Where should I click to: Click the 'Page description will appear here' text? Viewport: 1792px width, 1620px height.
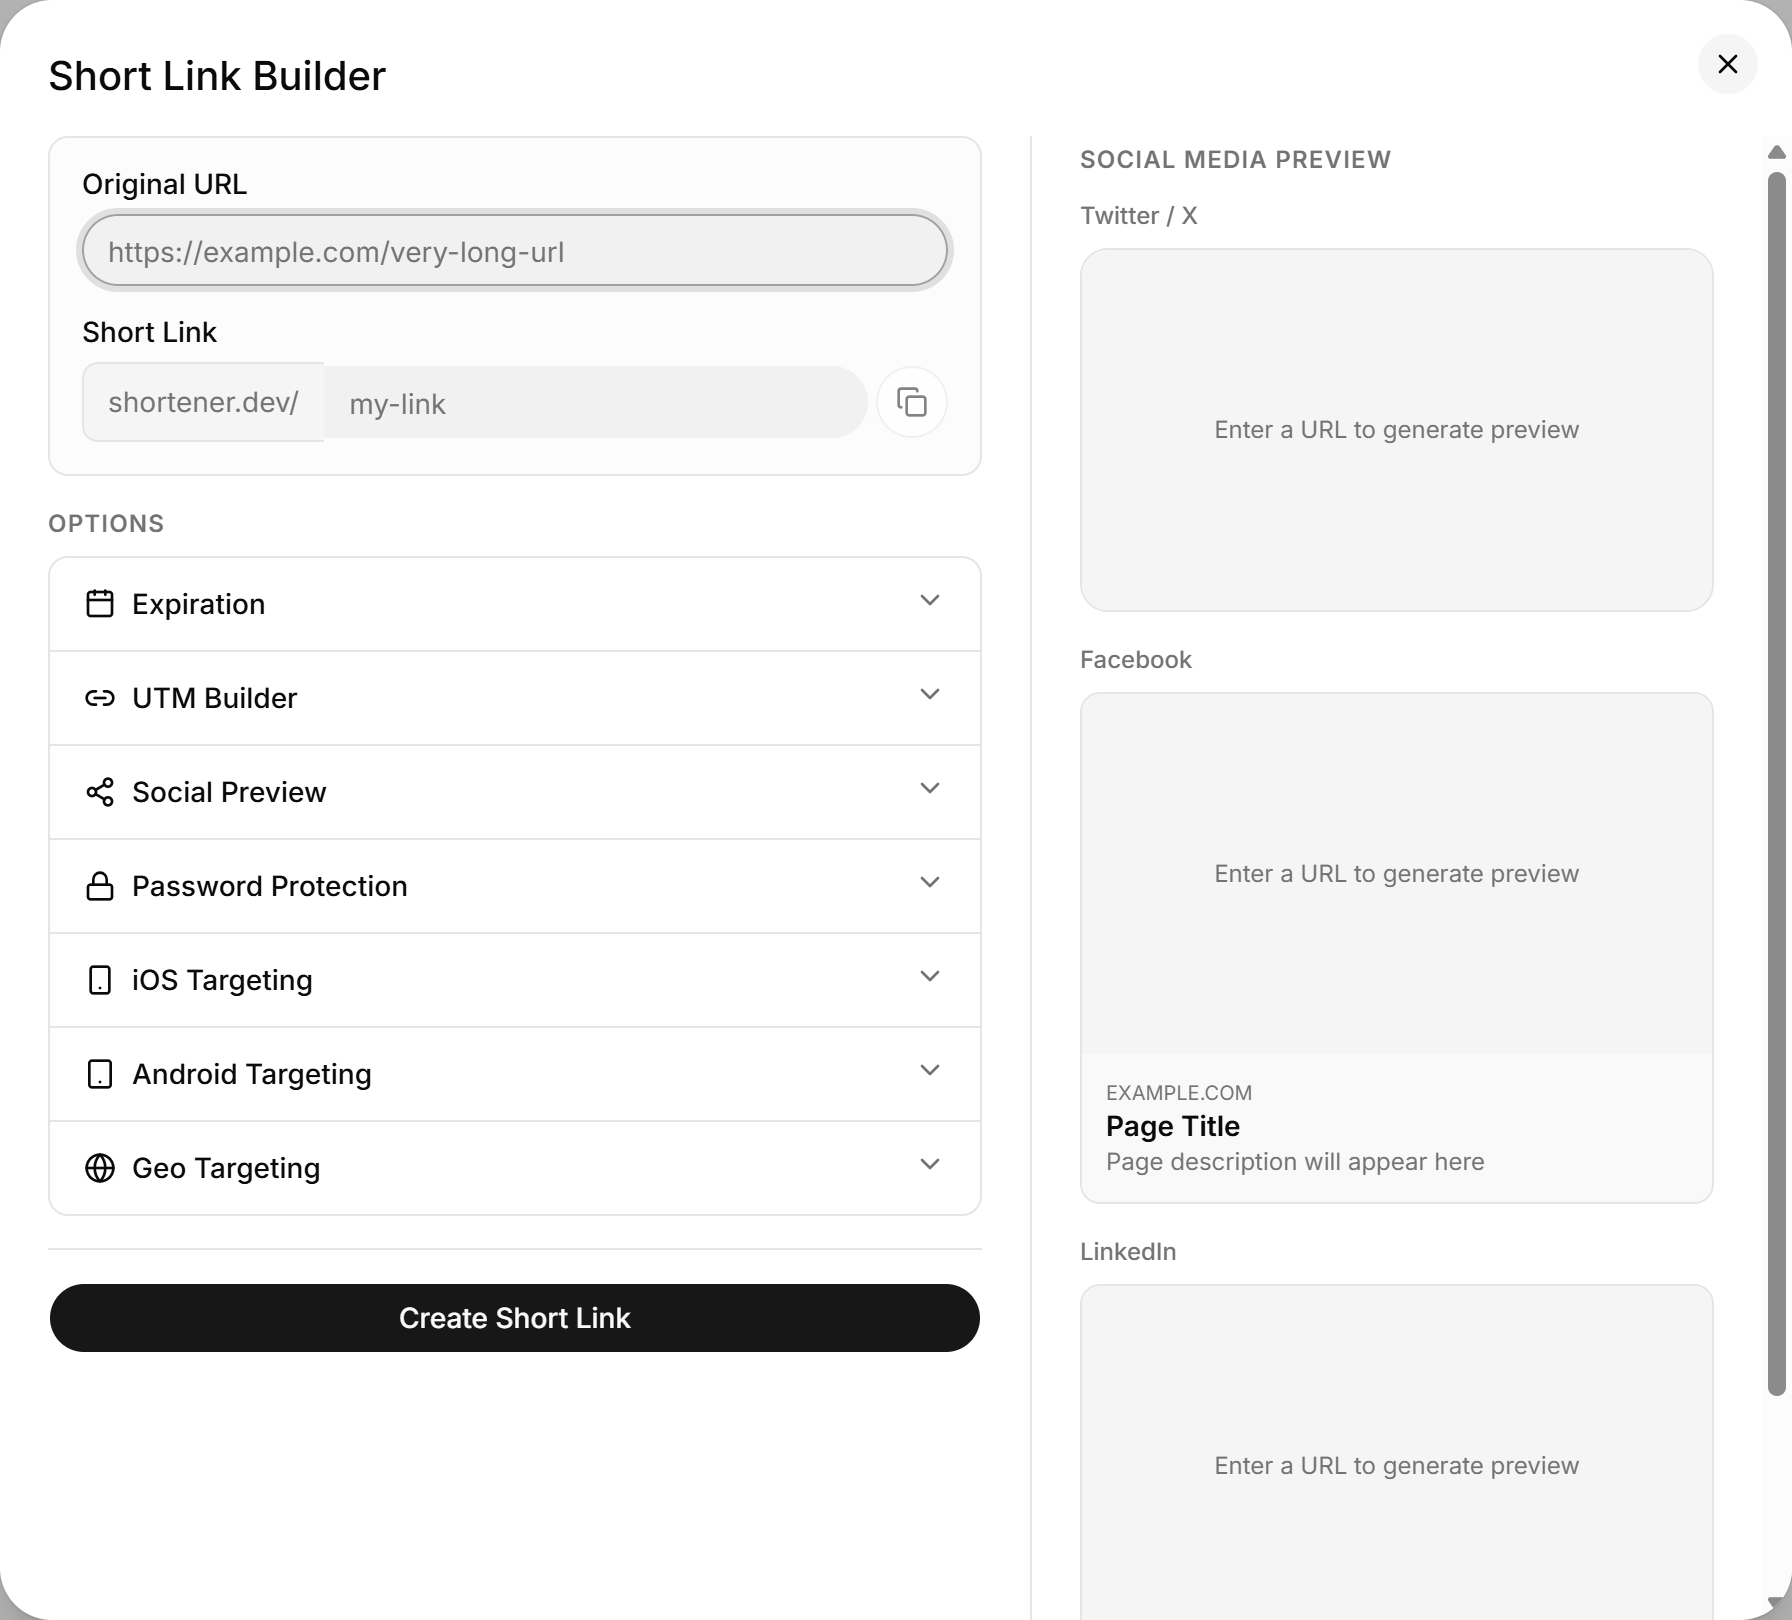pos(1295,1162)
